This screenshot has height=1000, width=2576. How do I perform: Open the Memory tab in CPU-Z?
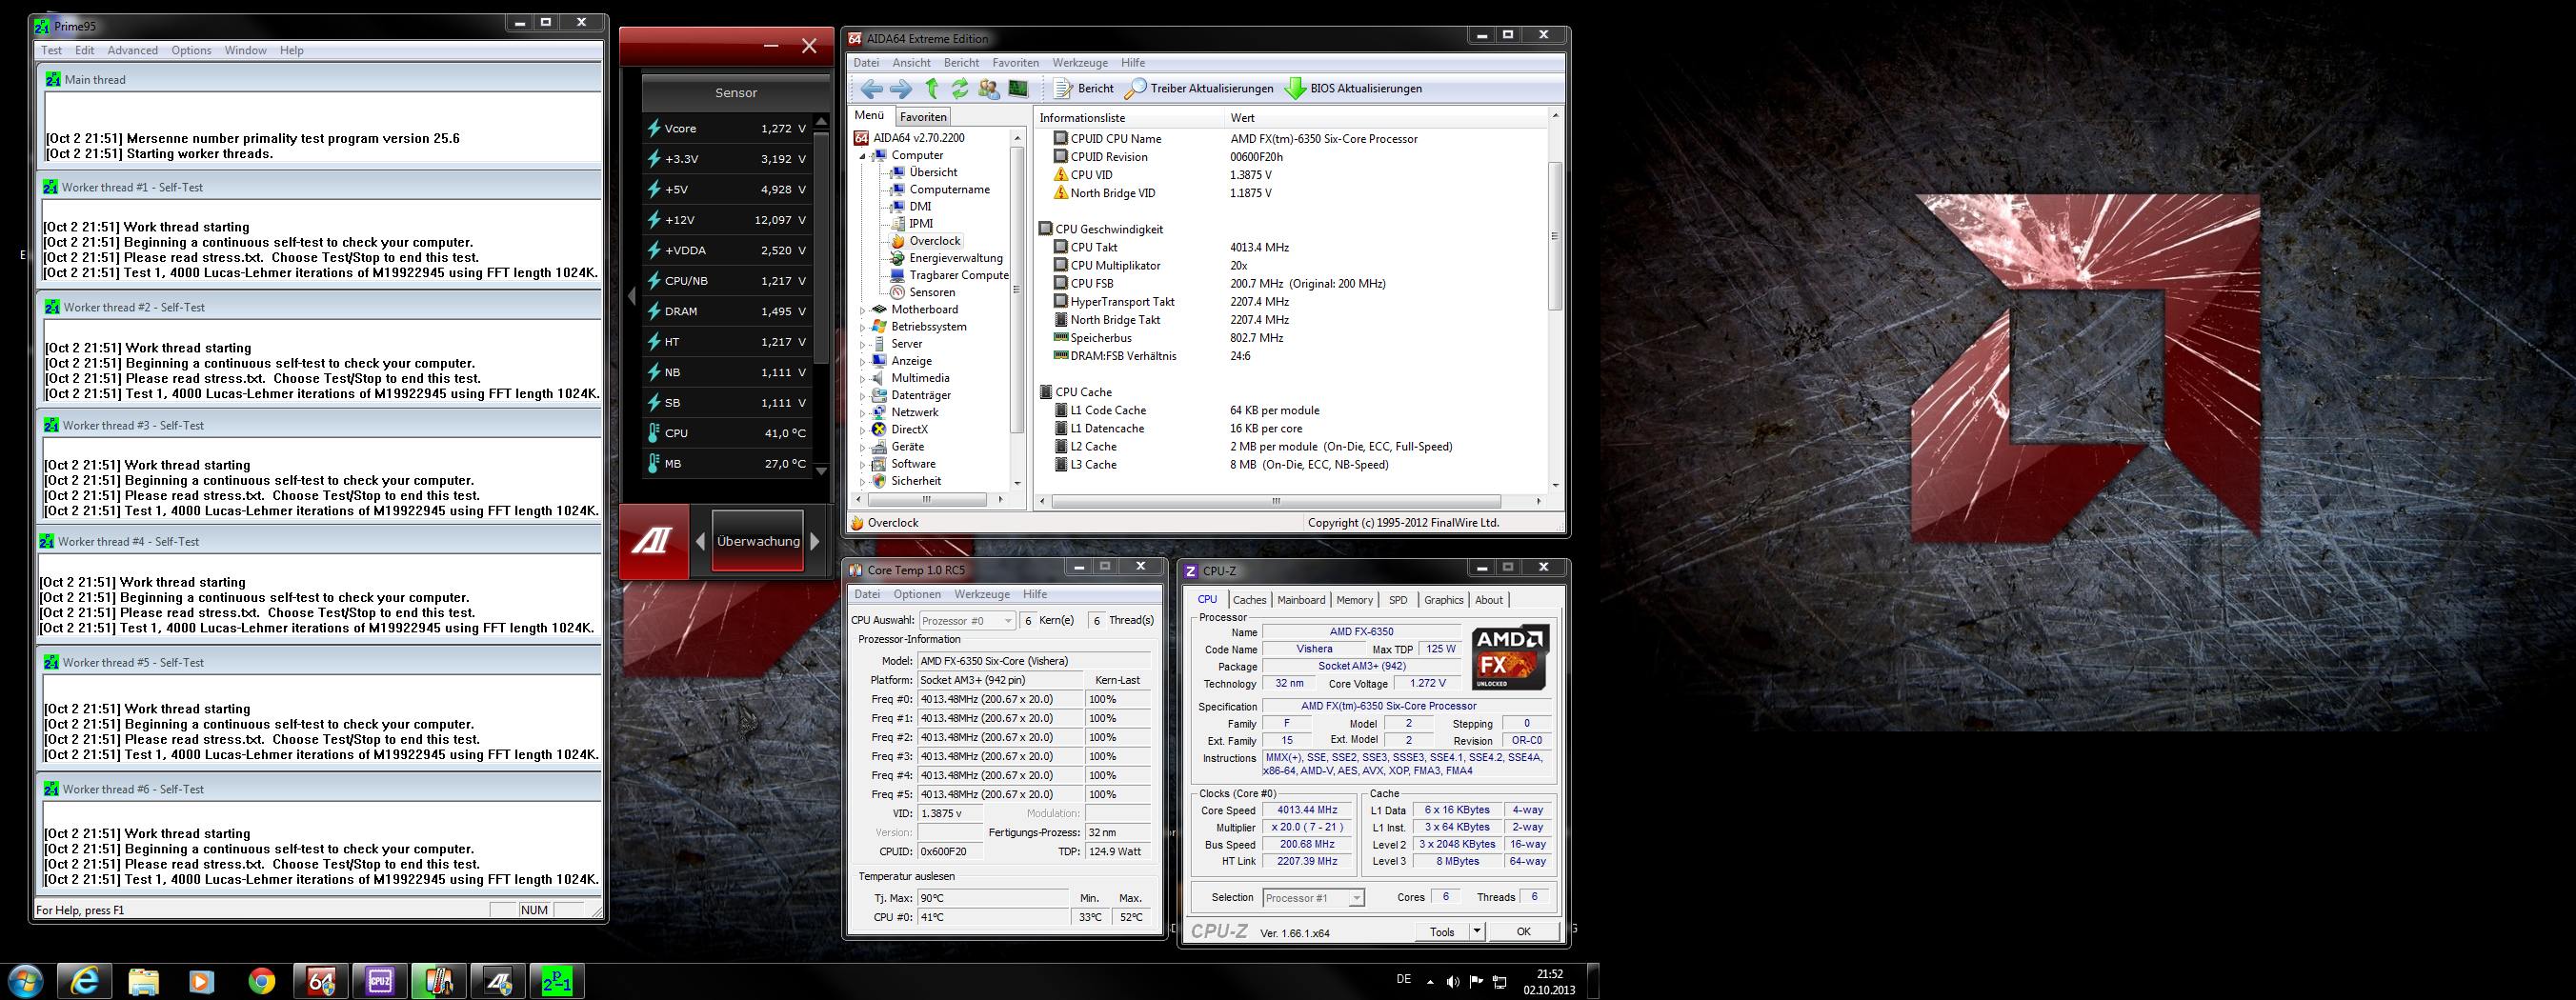point(1354,600)
